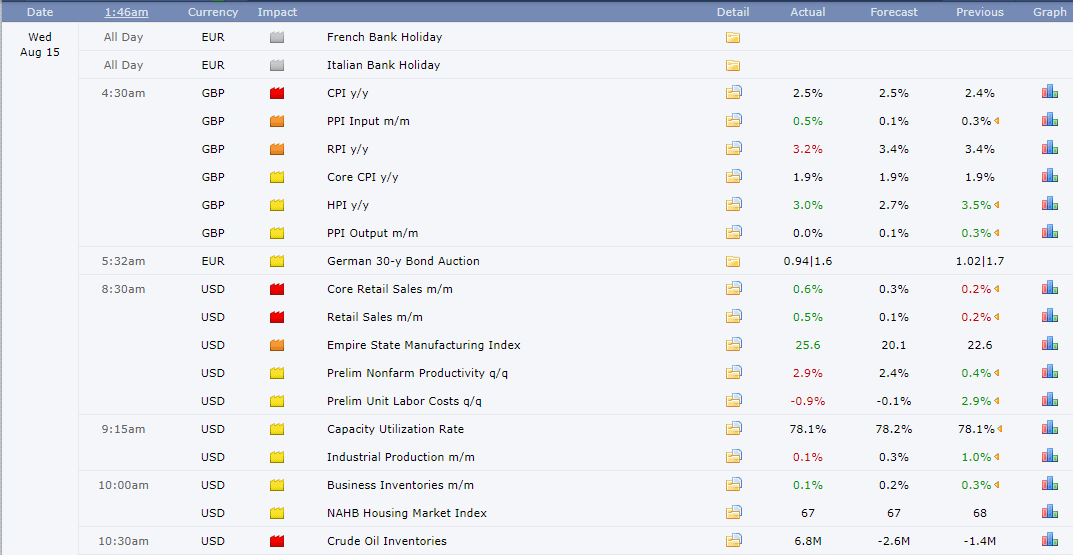The width and height of the screenshot is (1073, 555).
Task: Open detail folder for French Bank Holiday
Action: [733, 38]
